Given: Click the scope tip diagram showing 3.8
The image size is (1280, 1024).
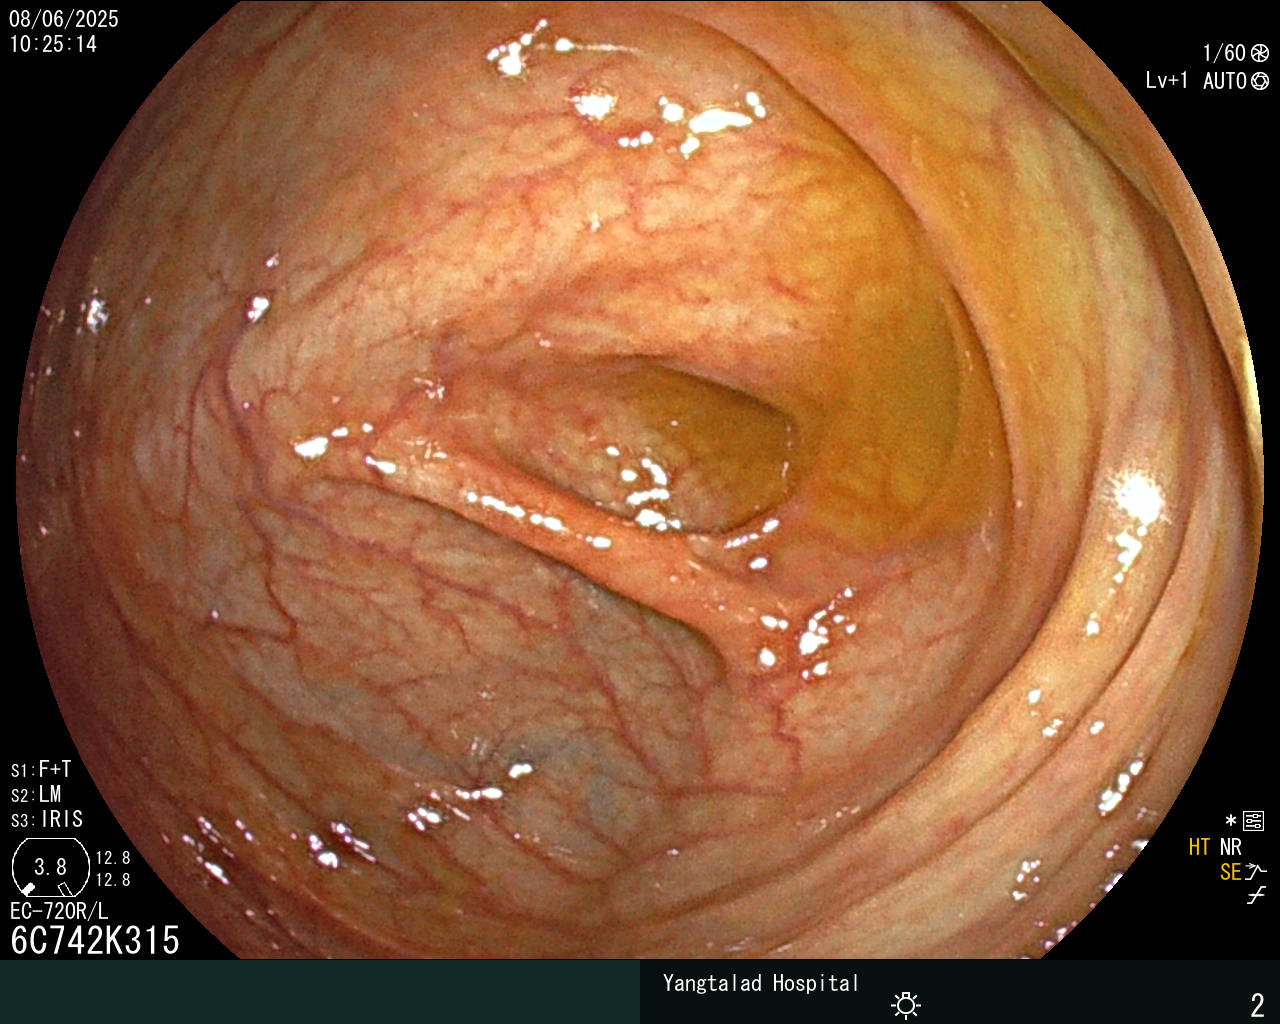Looking at the screenshot, I should (x=50, y=866).
